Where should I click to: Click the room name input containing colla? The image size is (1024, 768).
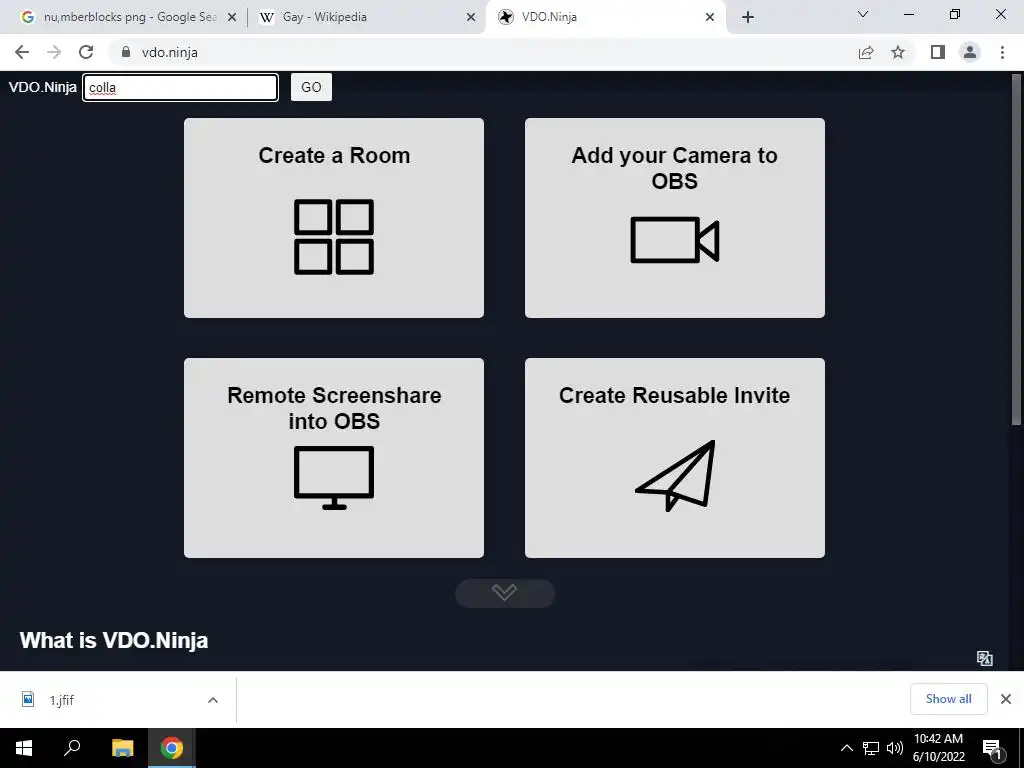point(180,88)
